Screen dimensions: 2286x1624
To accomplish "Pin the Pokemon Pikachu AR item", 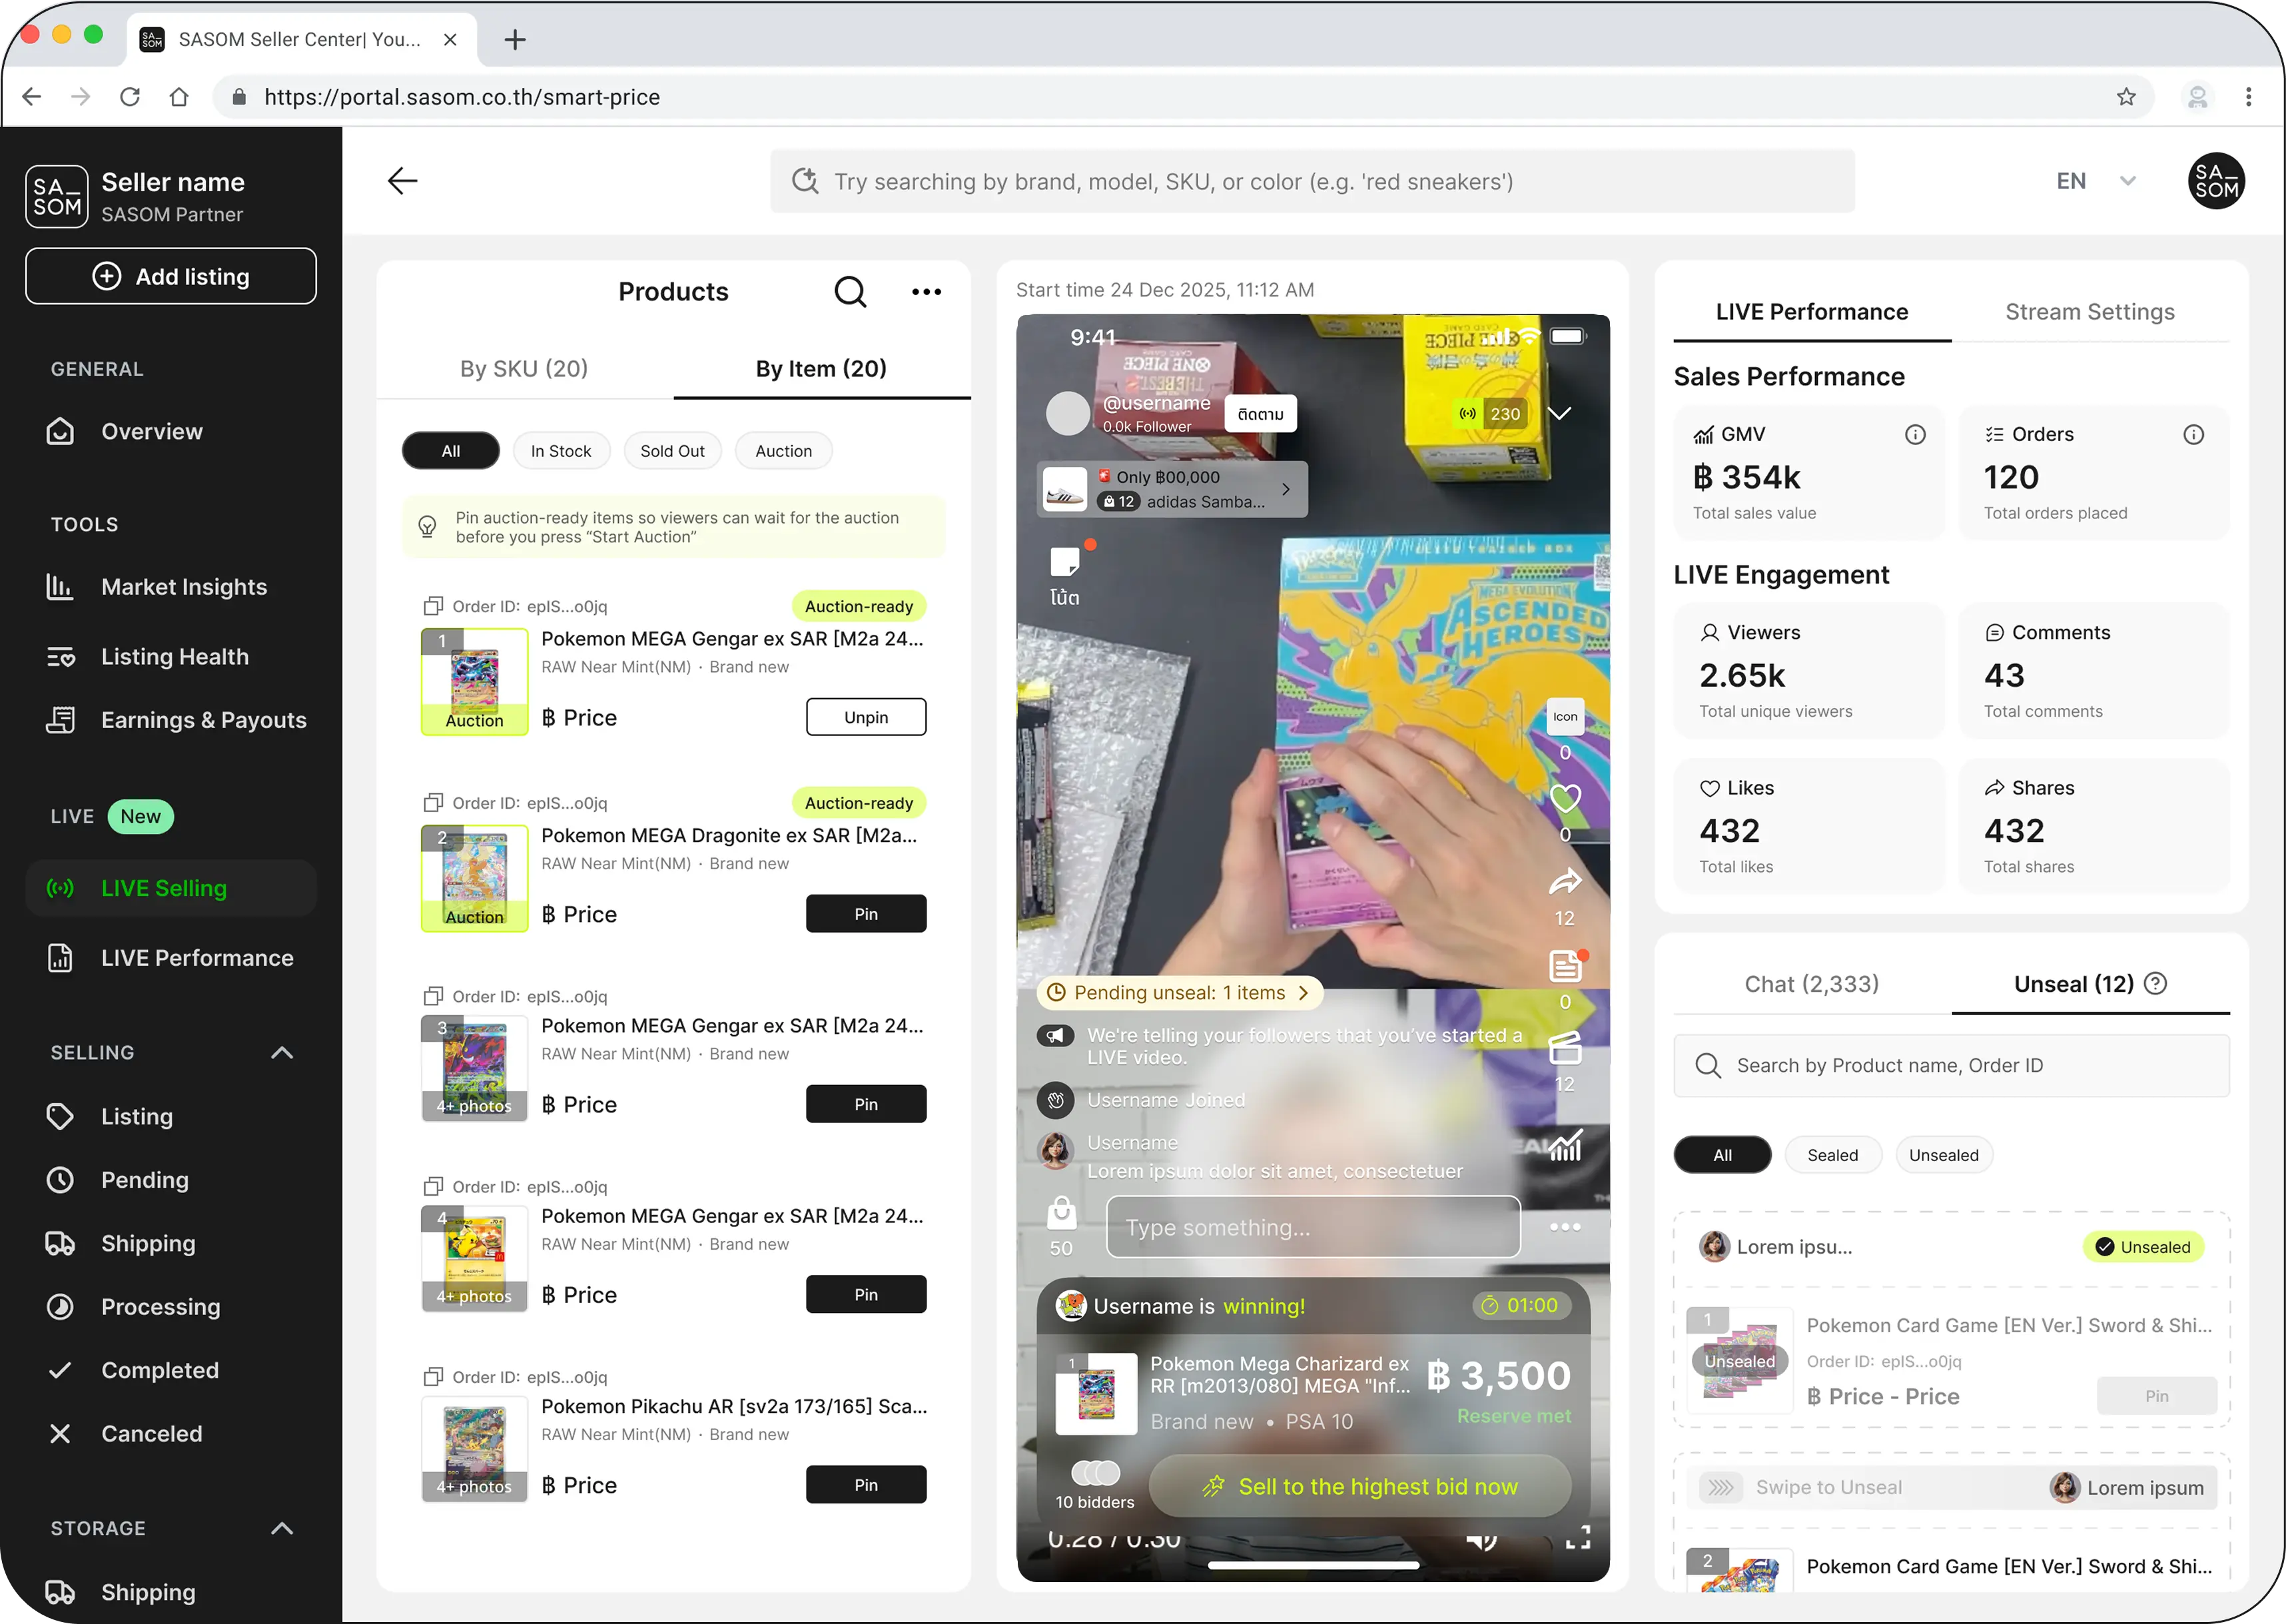I will (x=866, y=1485).
